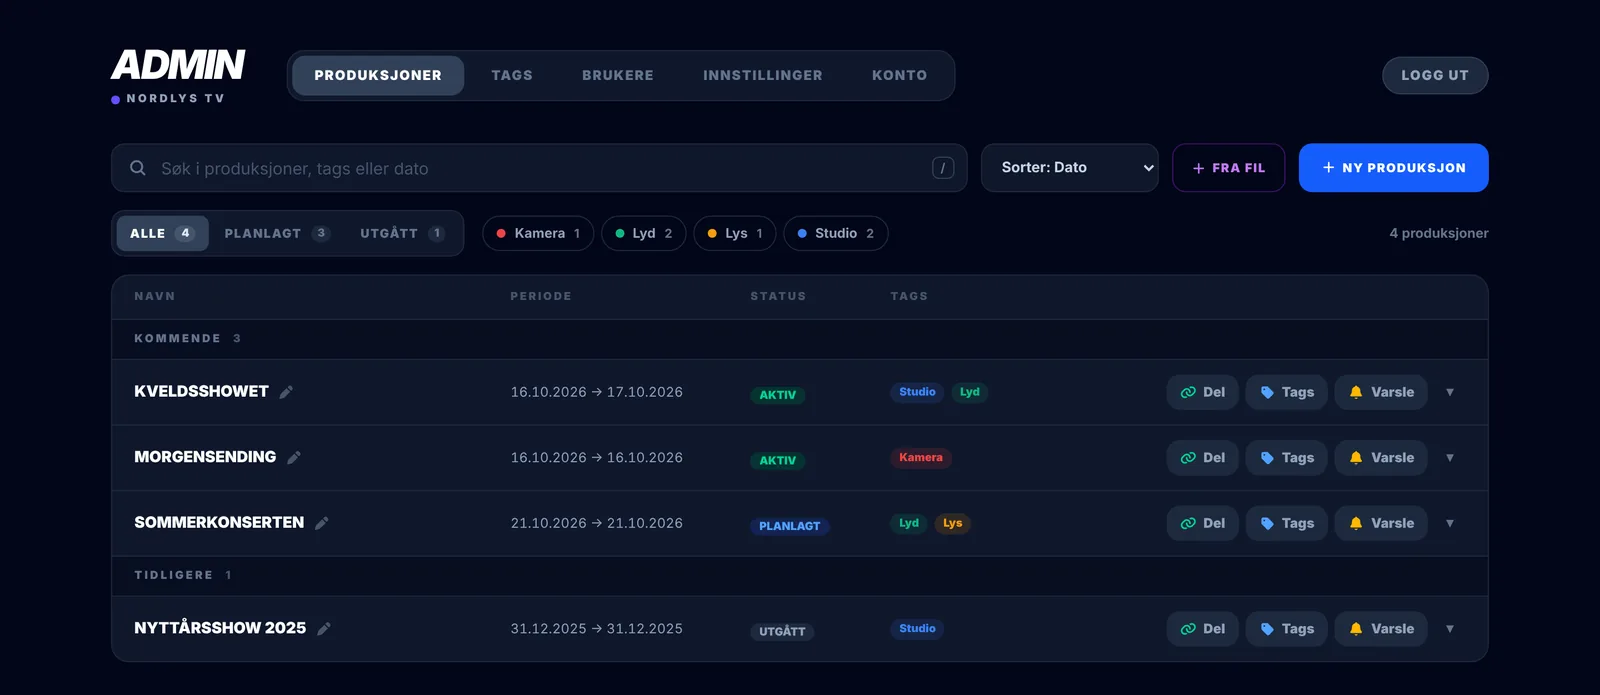Click Del for SOMMERKONSERTEN

click(x=1203, y=523)
